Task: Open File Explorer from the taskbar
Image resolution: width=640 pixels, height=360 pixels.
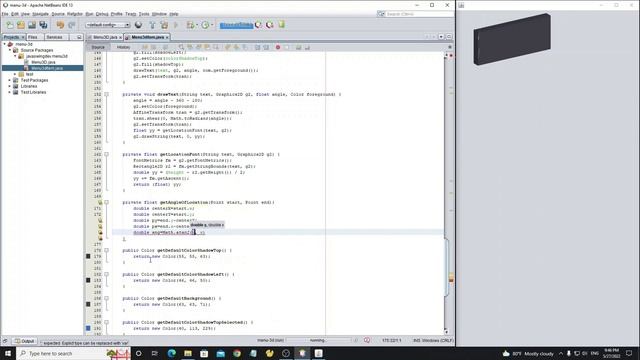Action: tap(188, 353)
